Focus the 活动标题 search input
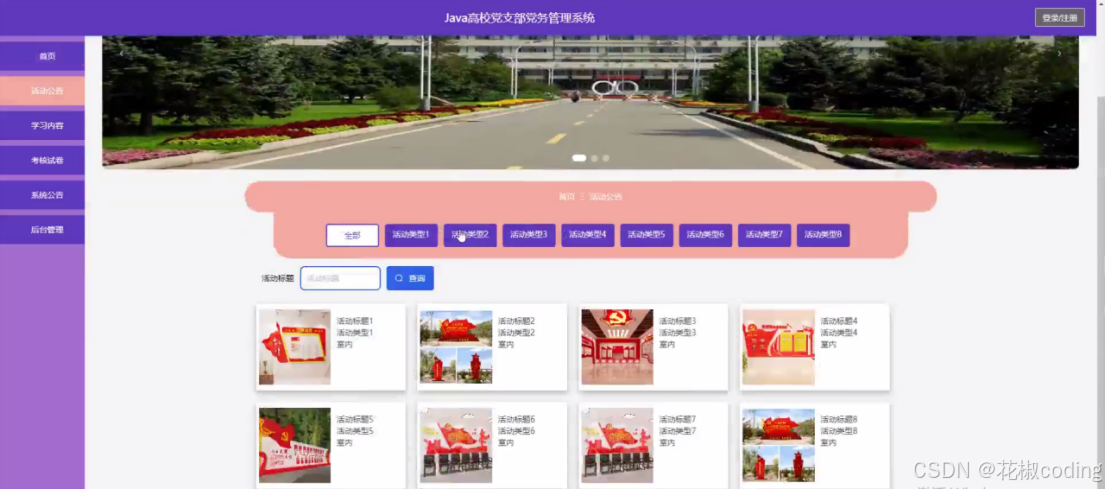 341,278
